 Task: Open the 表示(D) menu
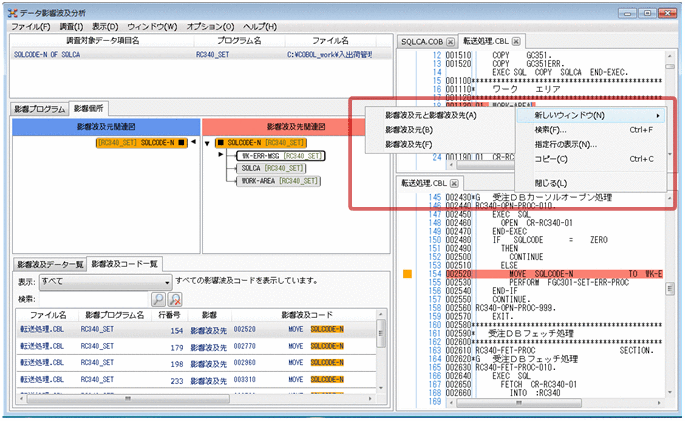click(105, 27)
